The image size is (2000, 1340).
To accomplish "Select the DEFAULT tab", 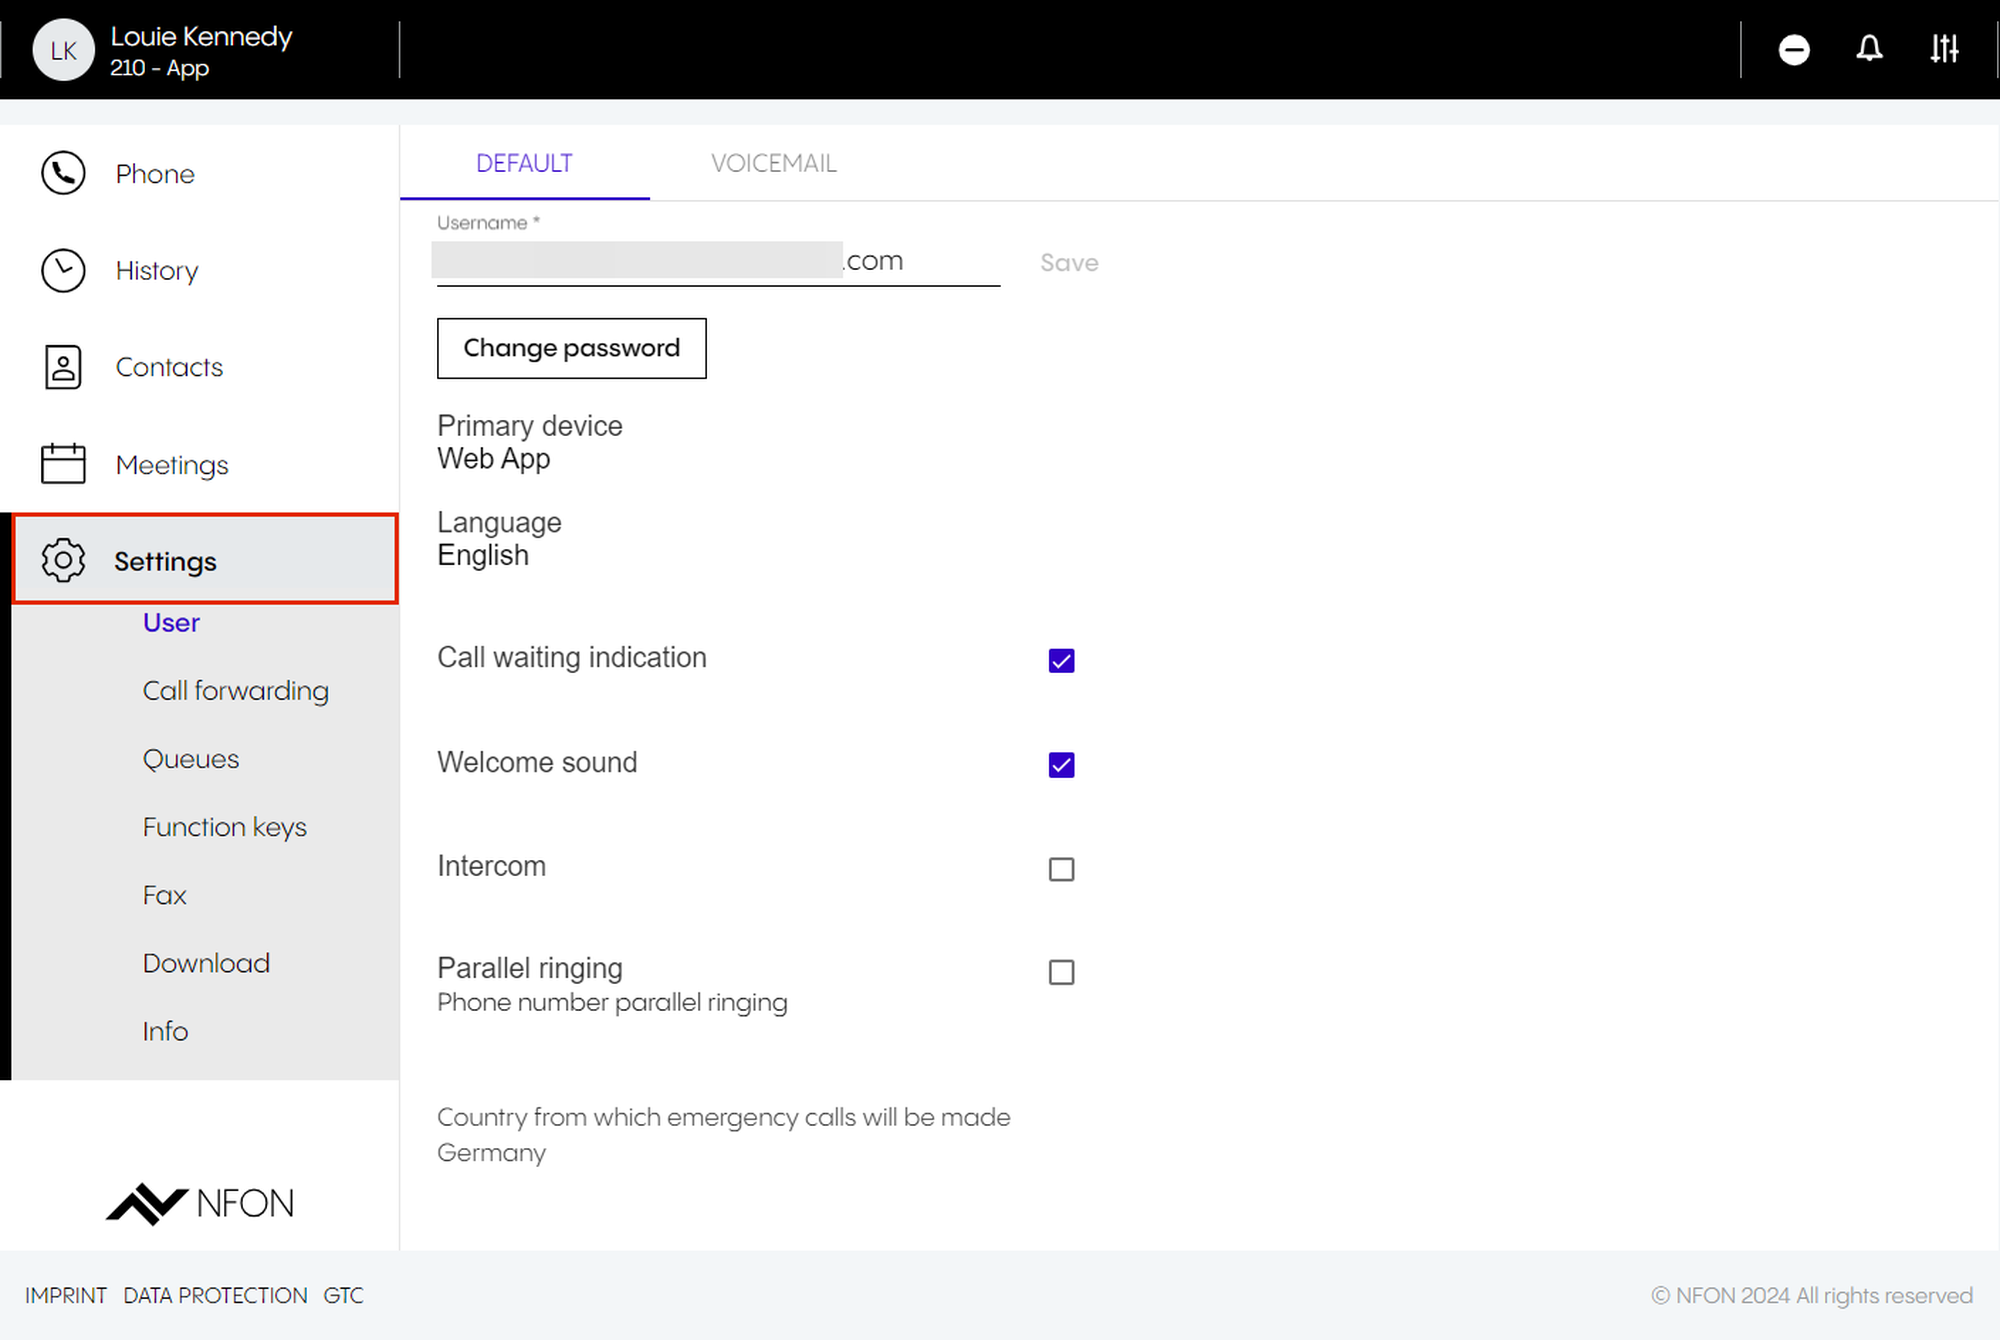I will [524, 163].
